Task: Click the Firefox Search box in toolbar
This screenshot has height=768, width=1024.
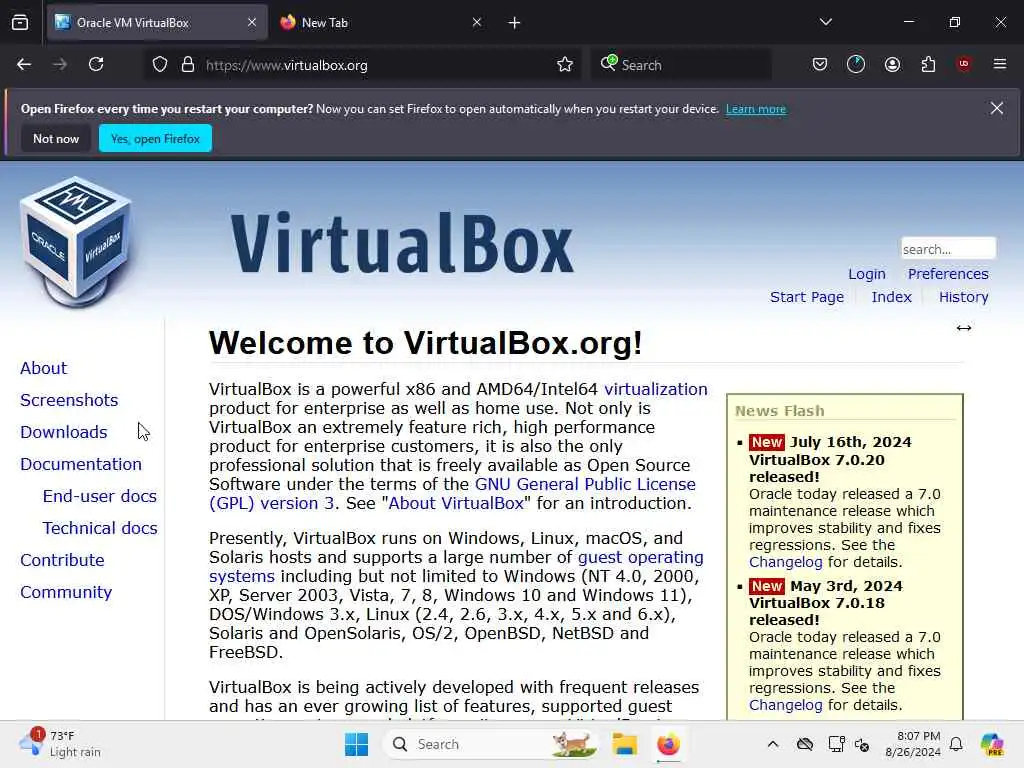Action: click(x=680, y=65)
